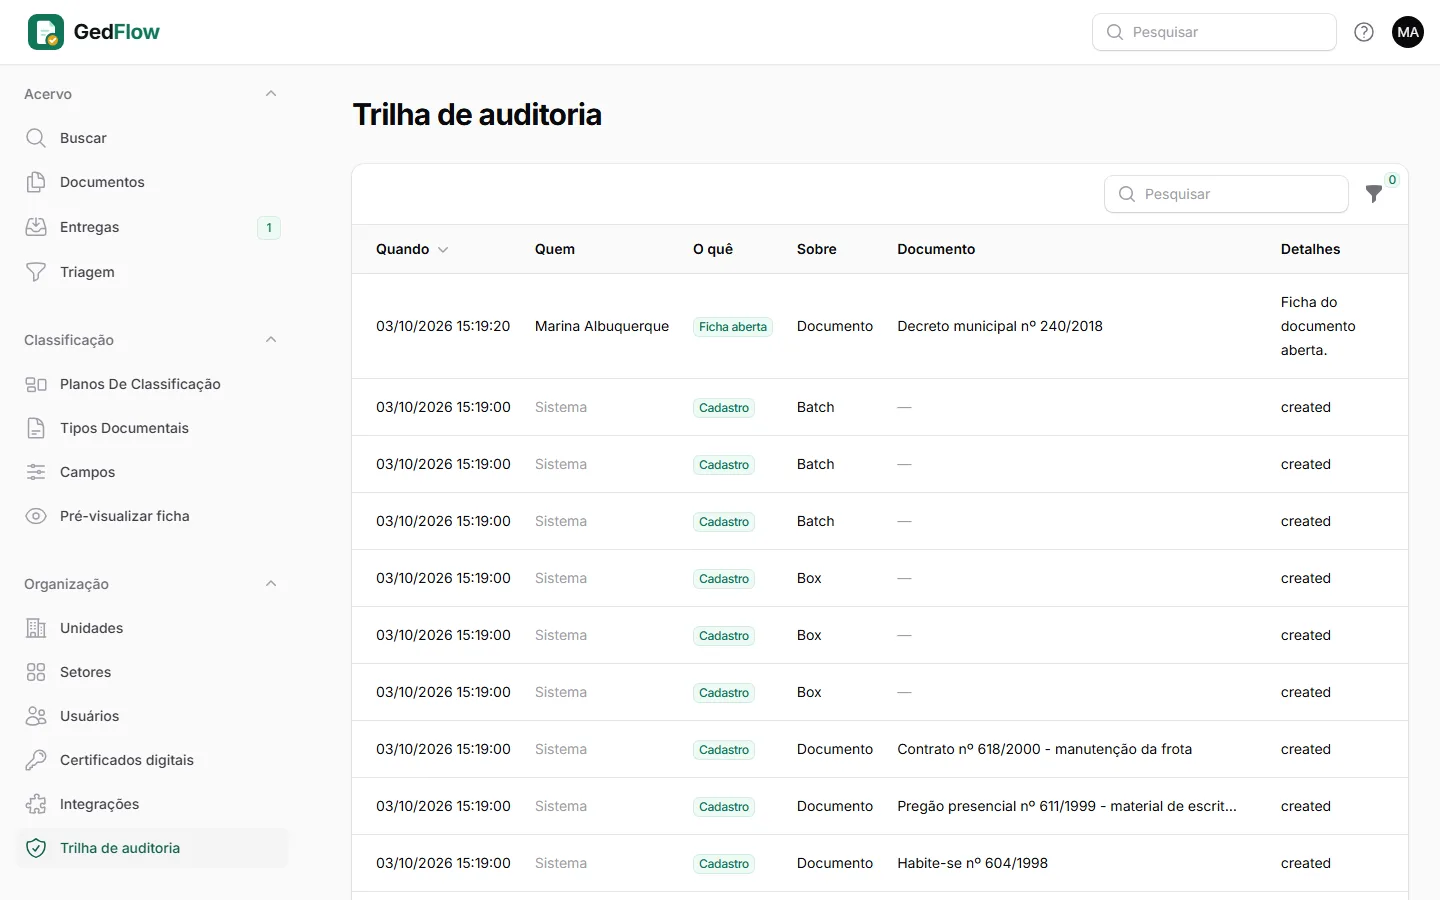Navigate to Usuários page
Screen dimensions: 1440x900
pos(152,716)
